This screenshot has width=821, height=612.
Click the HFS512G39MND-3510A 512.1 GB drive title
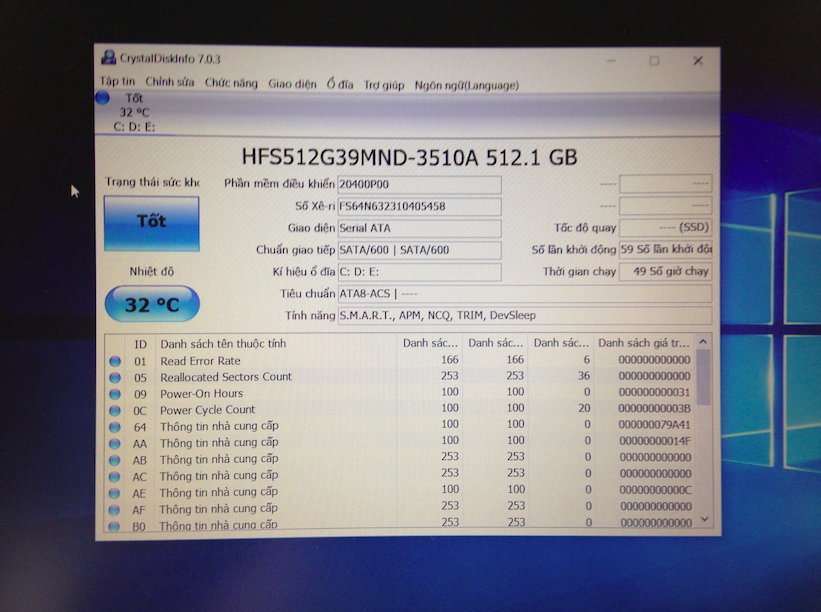click(409, 157)
